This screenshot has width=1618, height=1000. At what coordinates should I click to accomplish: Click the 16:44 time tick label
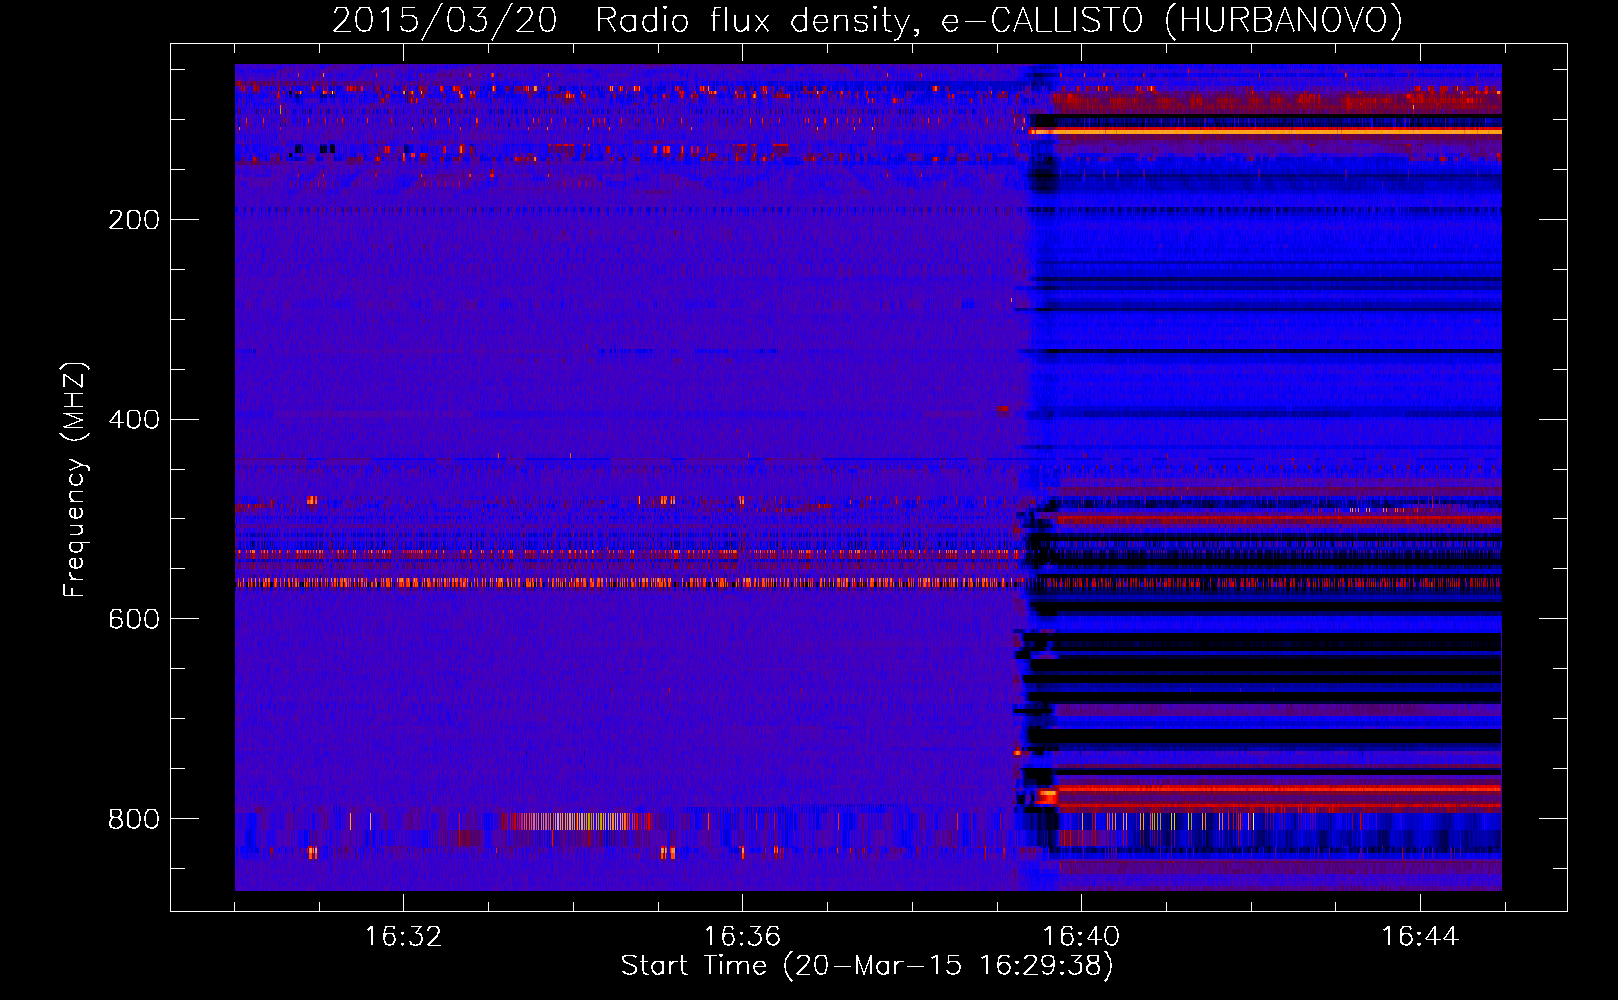click(1420, 937)
